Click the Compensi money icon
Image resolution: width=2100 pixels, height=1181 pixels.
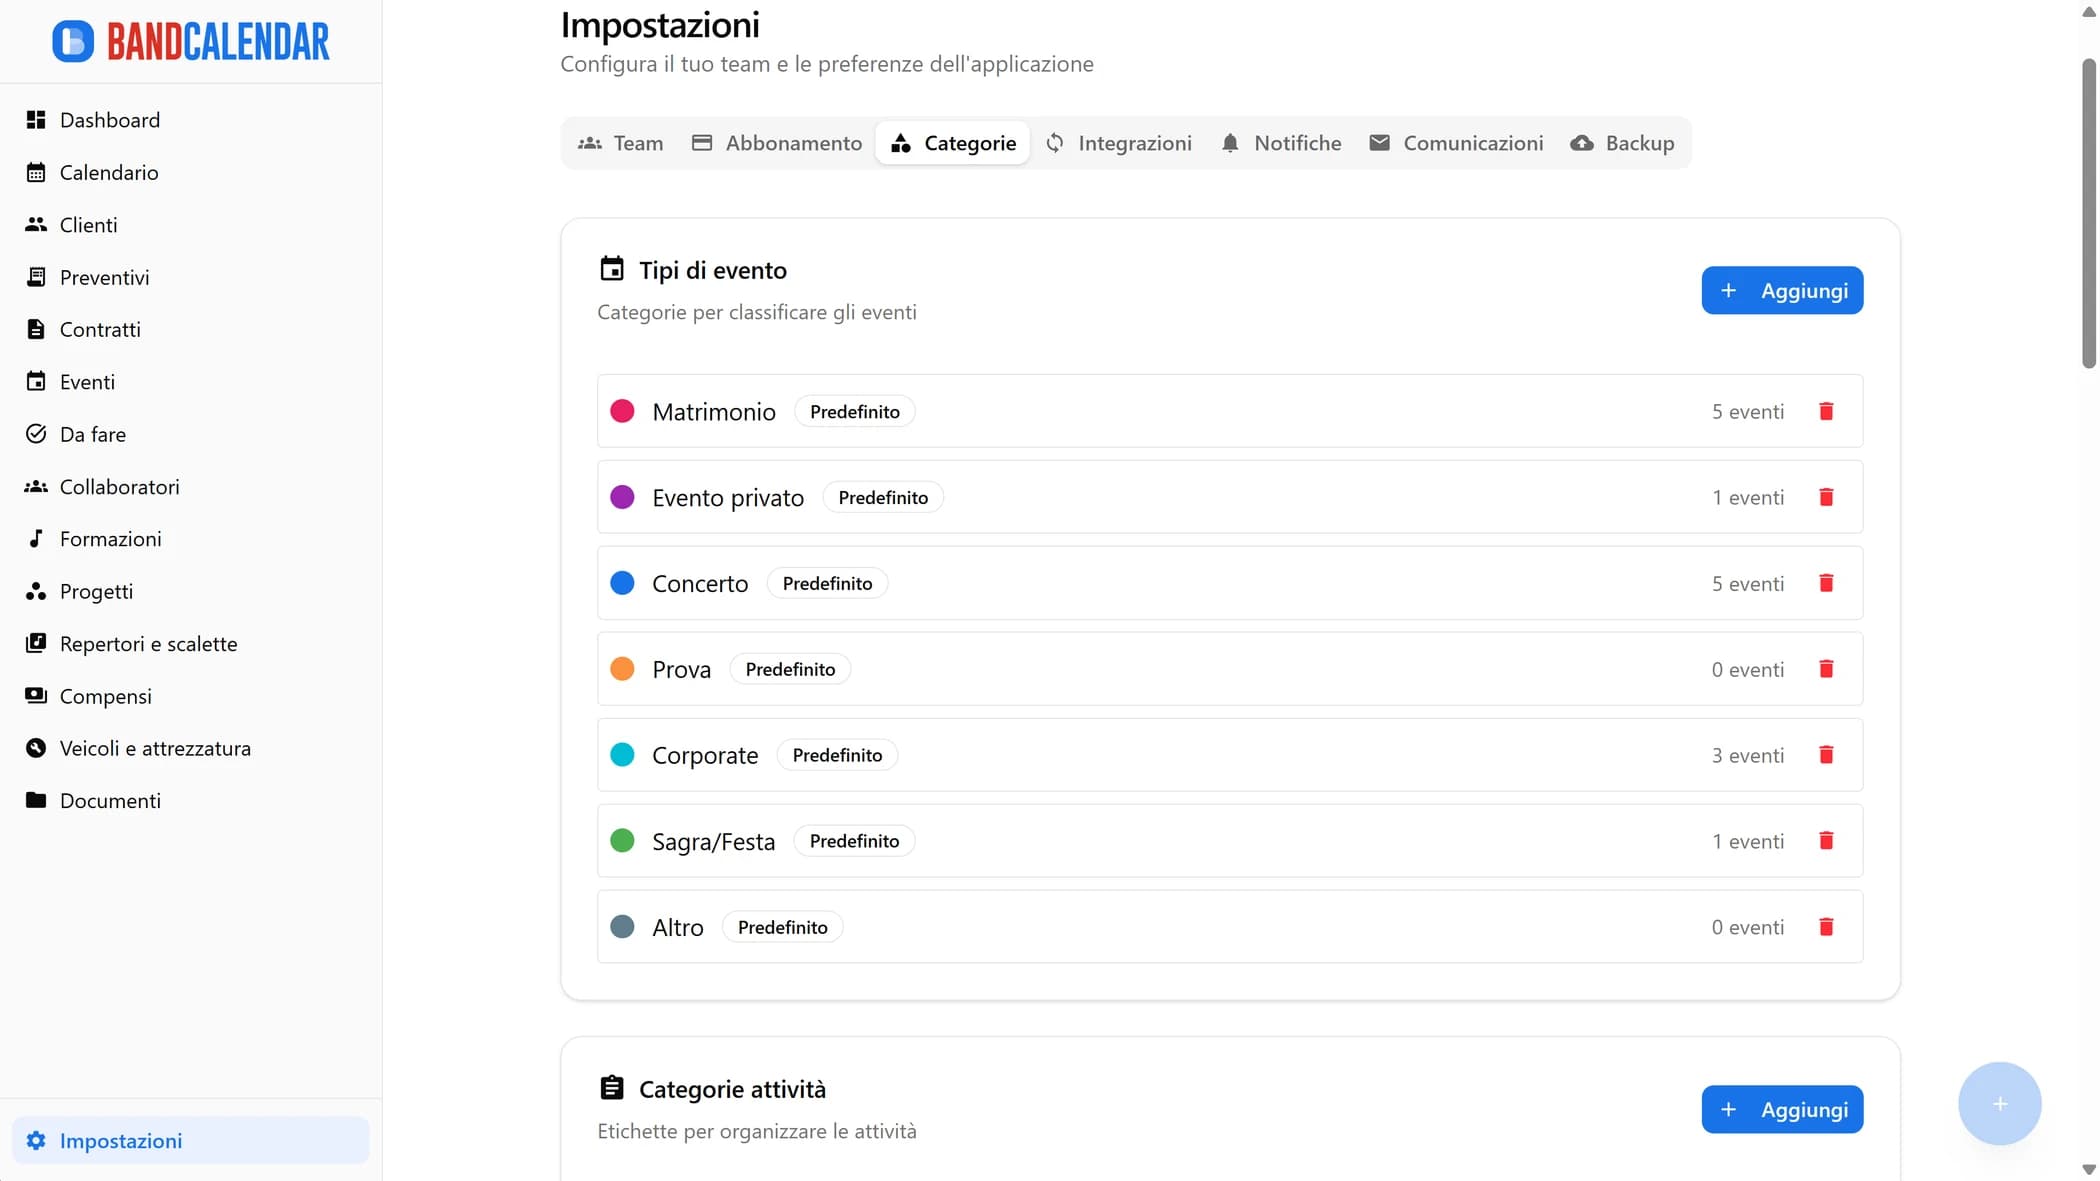pyautogui.click(x=36, y=695)
